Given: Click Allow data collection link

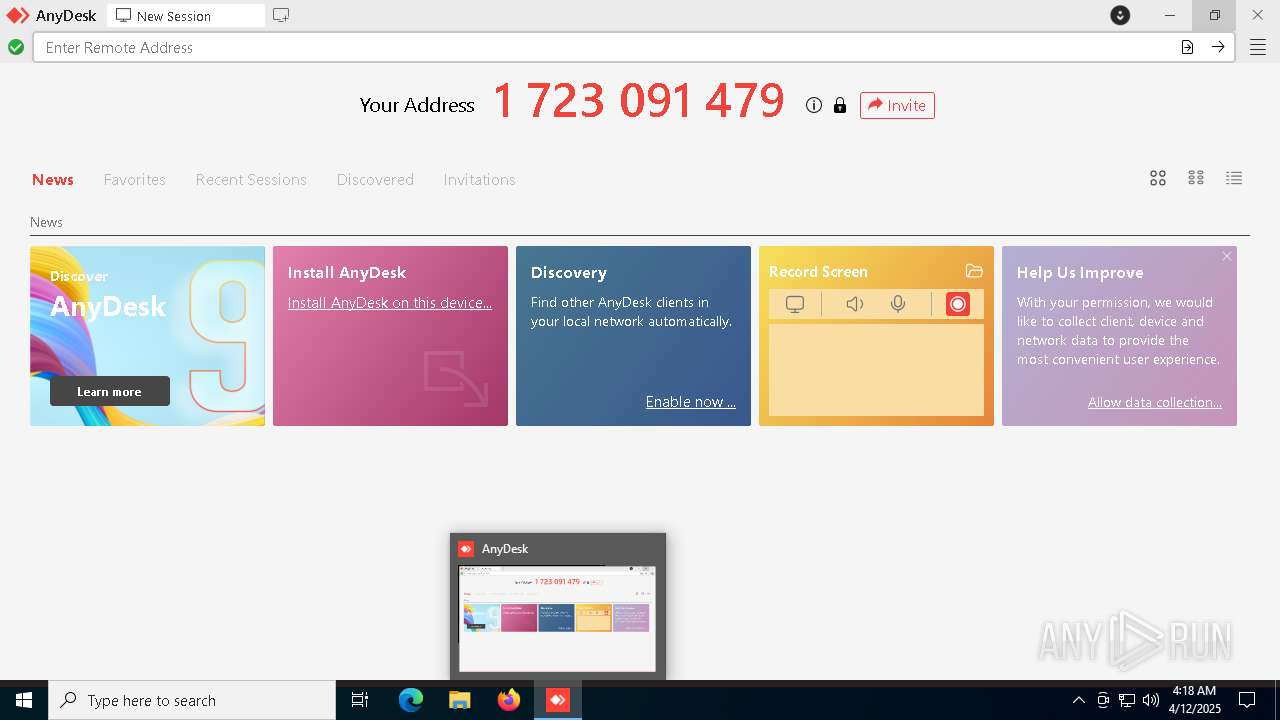Looking at the screenshot, I should [x=1155, y=402].
